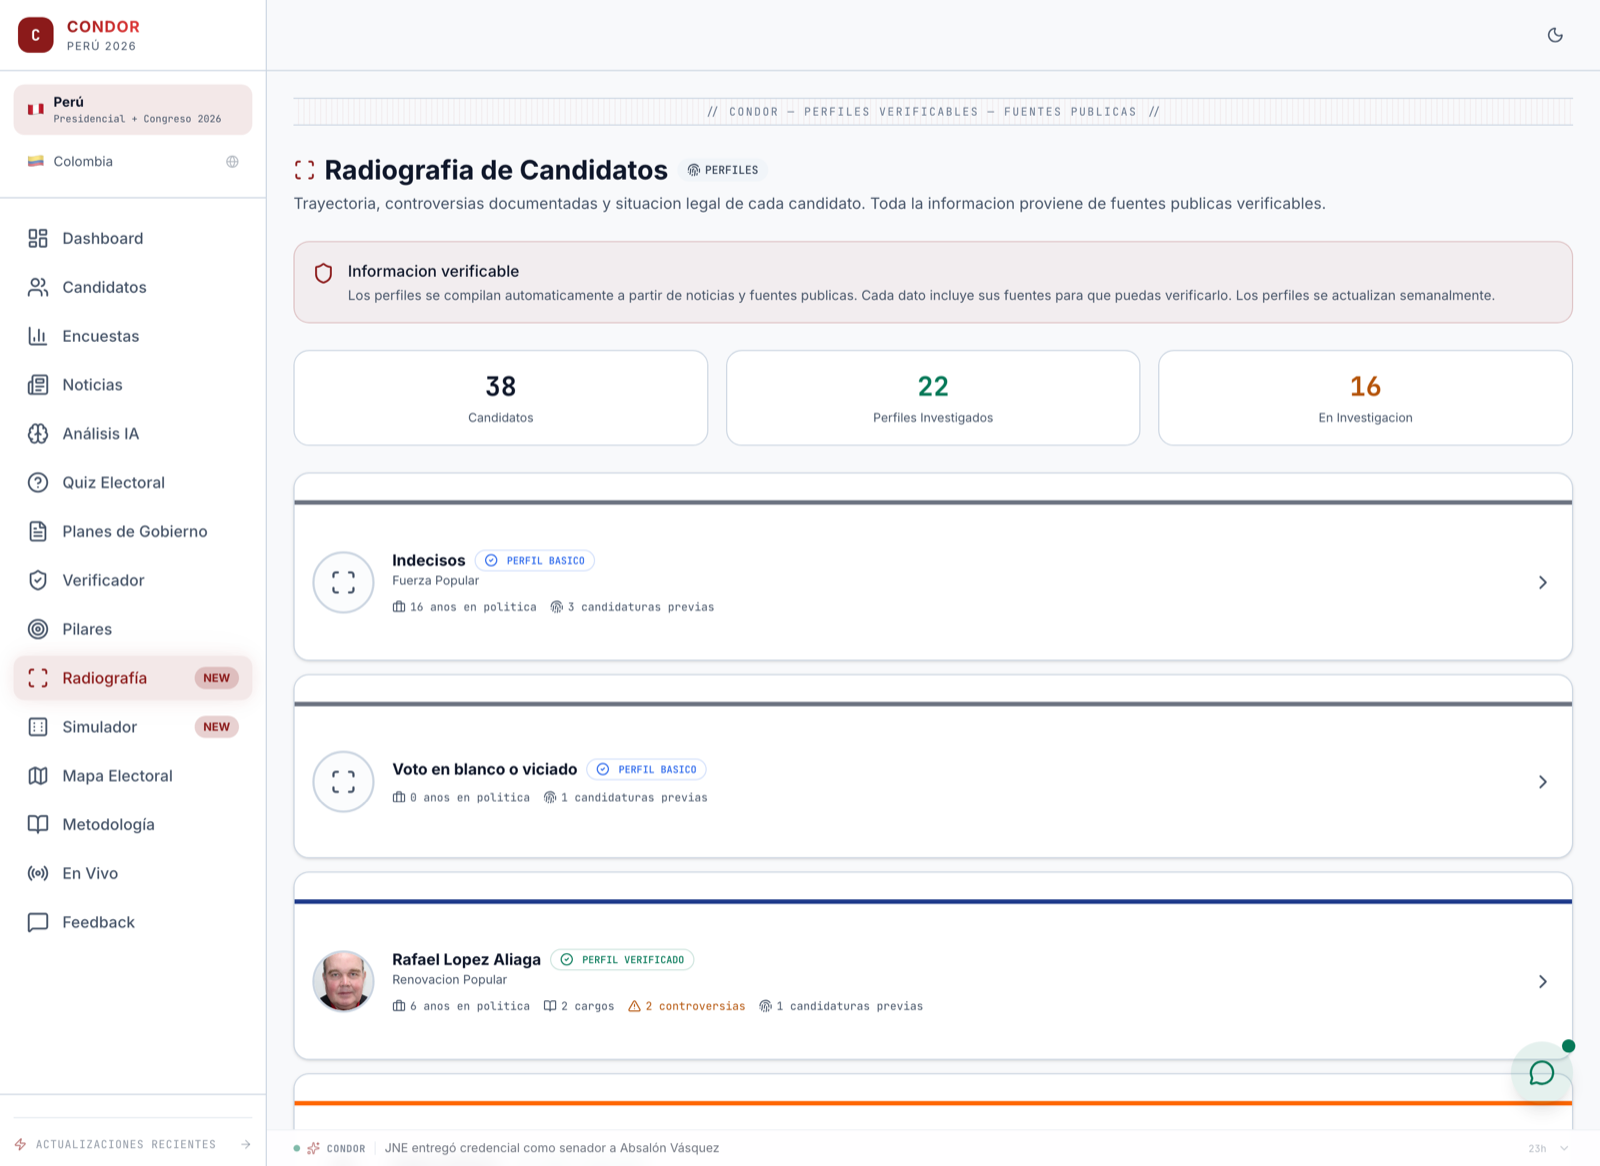The height and width of the screenshot is (1166, 1600).
Task: Click the JNE entregó credencial news headline
Action: 552,1148
